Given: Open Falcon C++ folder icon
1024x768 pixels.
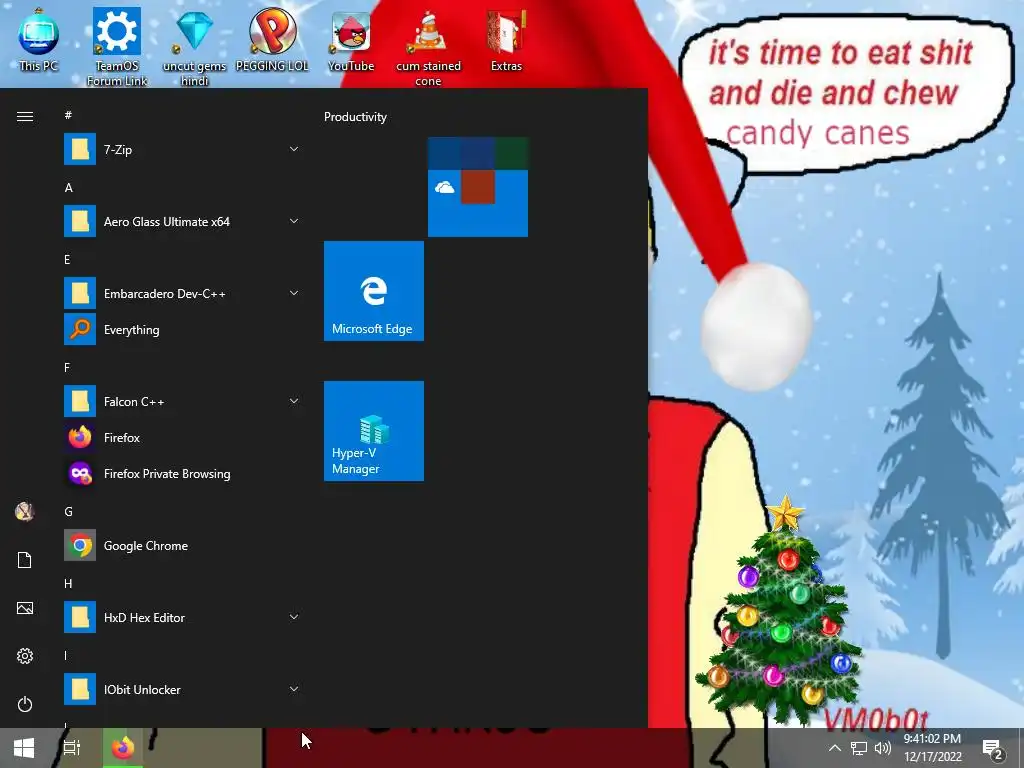Looking at the screenshot, I should coord(80,401).
